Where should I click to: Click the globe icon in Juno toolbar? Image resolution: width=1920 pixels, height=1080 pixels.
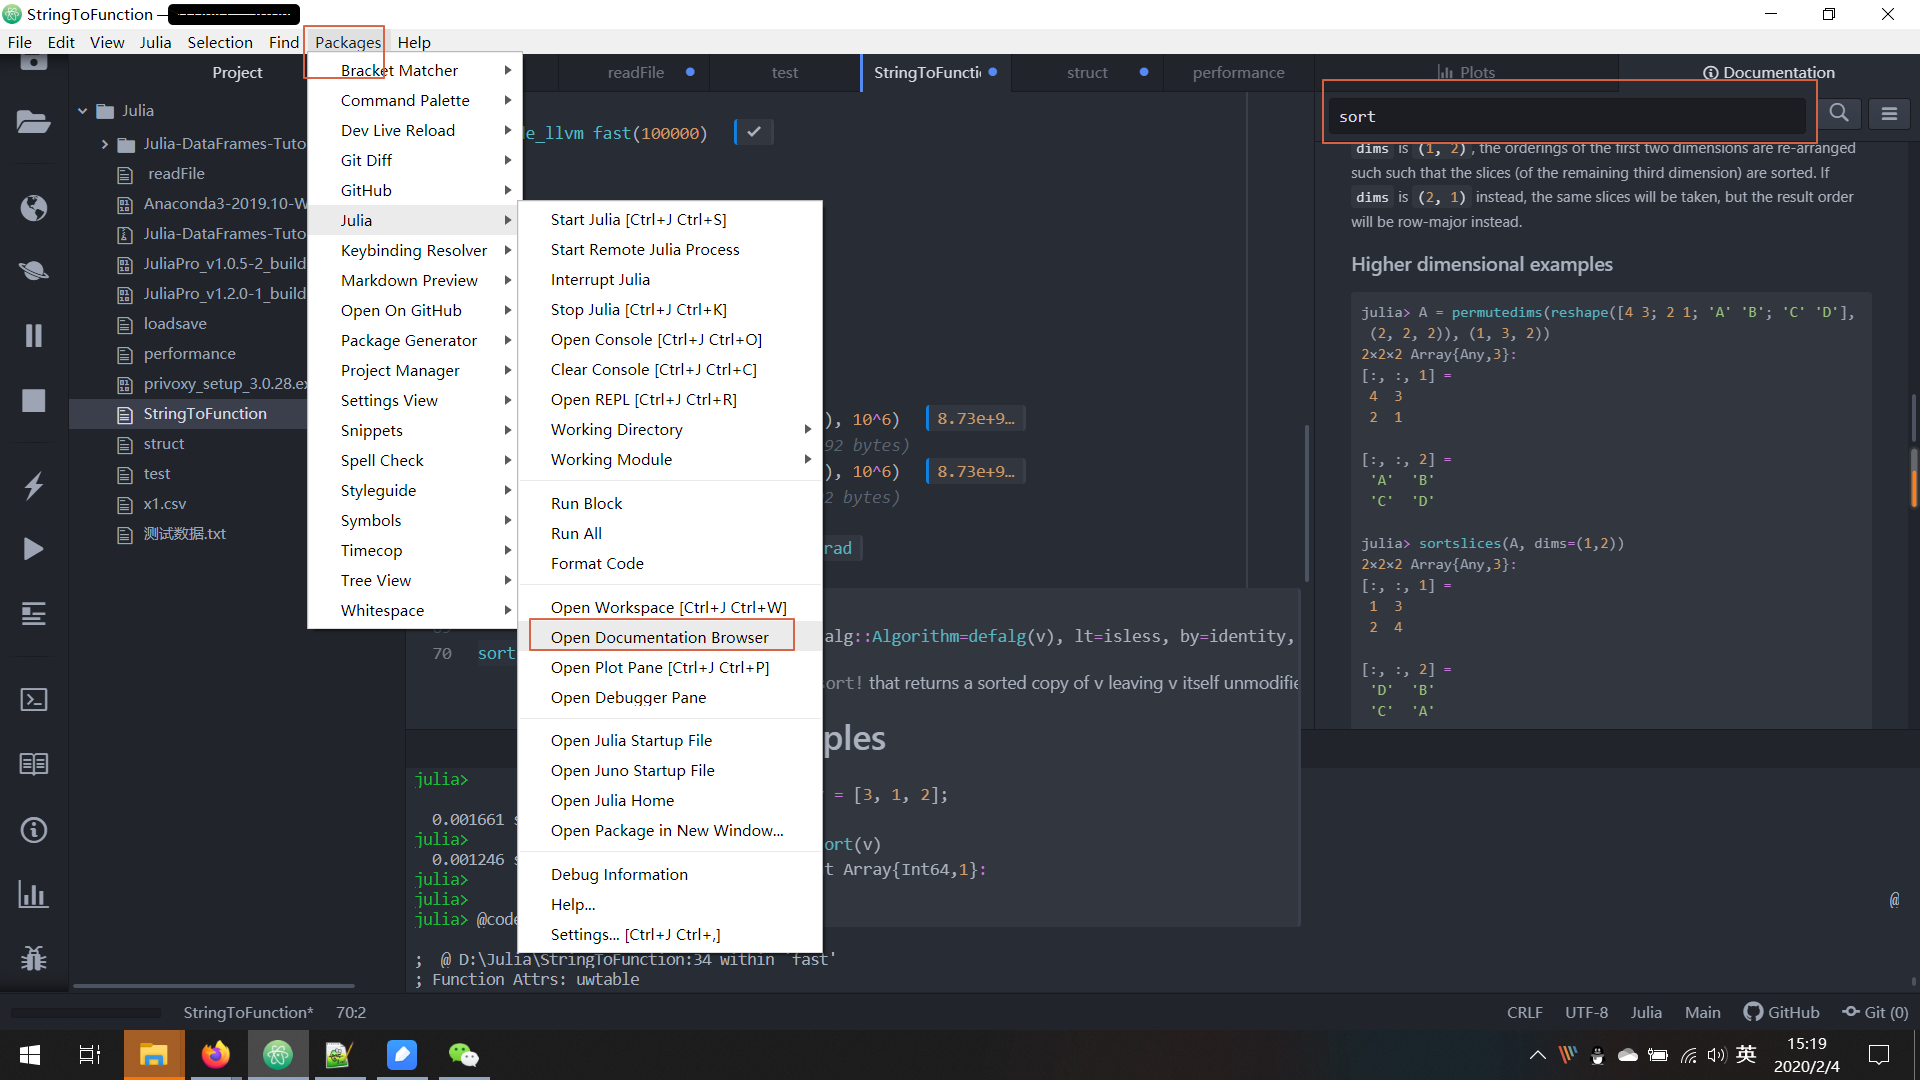[x=33, y=208]
